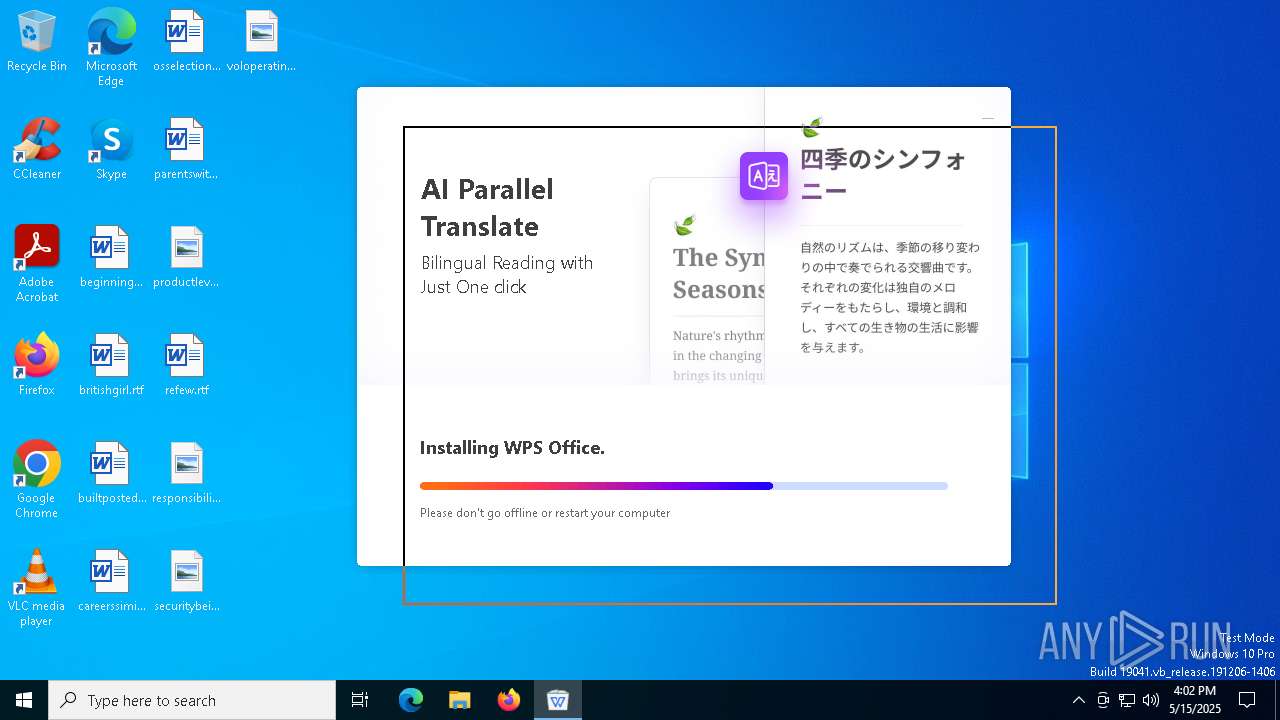Open Edge from the taskbar
Image resolution: width=1280 pixels, height=720 pixels.
pos(411,700)
